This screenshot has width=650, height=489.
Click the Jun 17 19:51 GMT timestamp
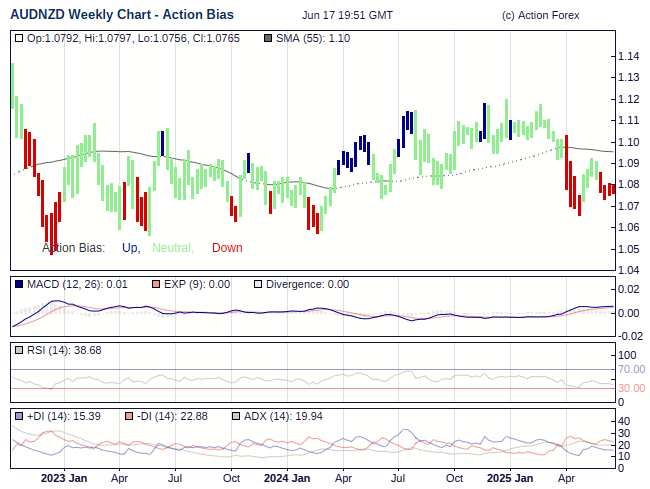[347, 16]
